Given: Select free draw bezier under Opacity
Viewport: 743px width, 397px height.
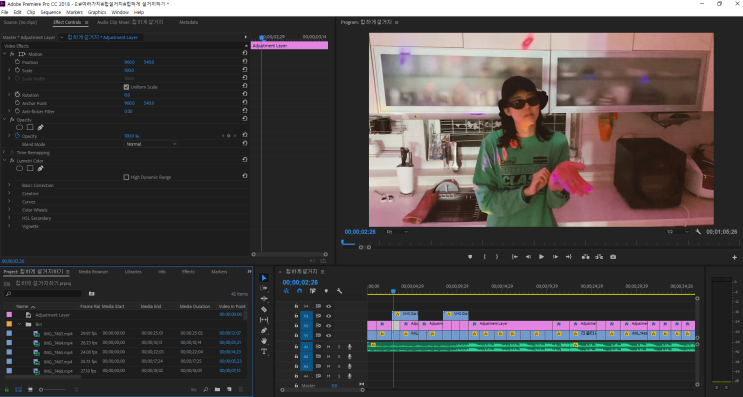Looking at the screenshot, I should (x=40, y=127).
